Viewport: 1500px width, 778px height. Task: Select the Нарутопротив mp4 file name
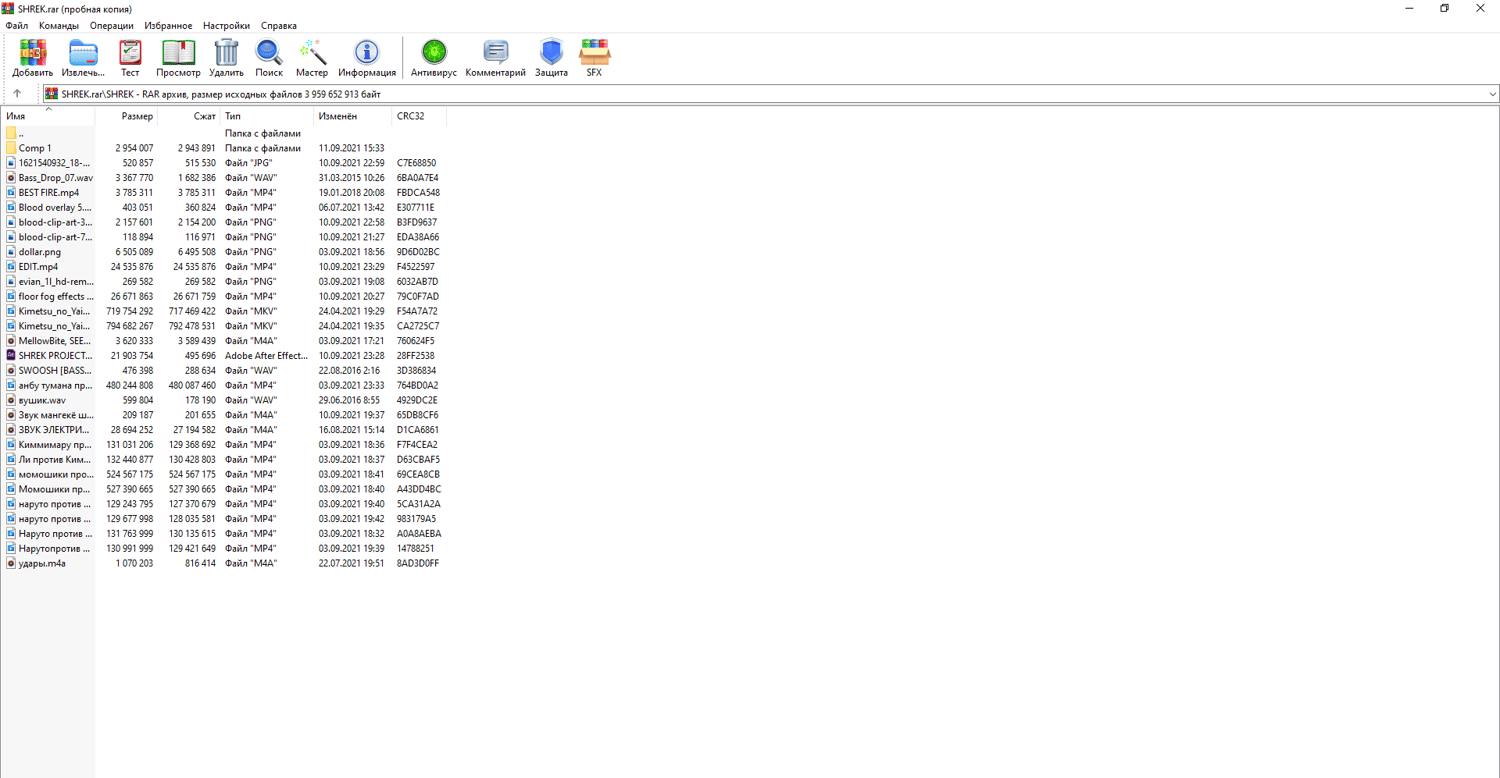pos(55,548)
